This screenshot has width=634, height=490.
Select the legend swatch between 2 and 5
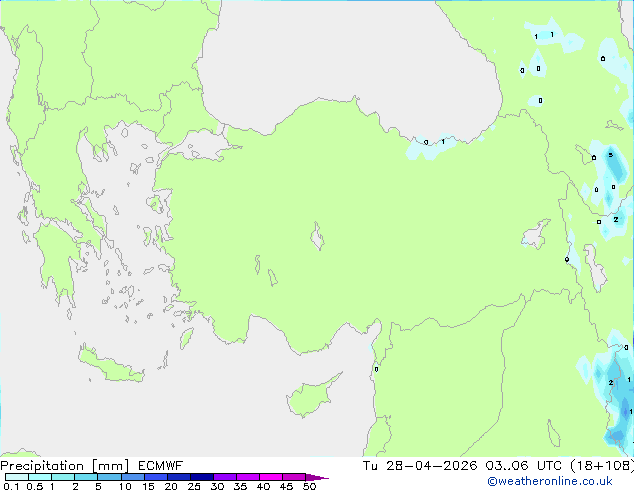[x=86, y=477]
